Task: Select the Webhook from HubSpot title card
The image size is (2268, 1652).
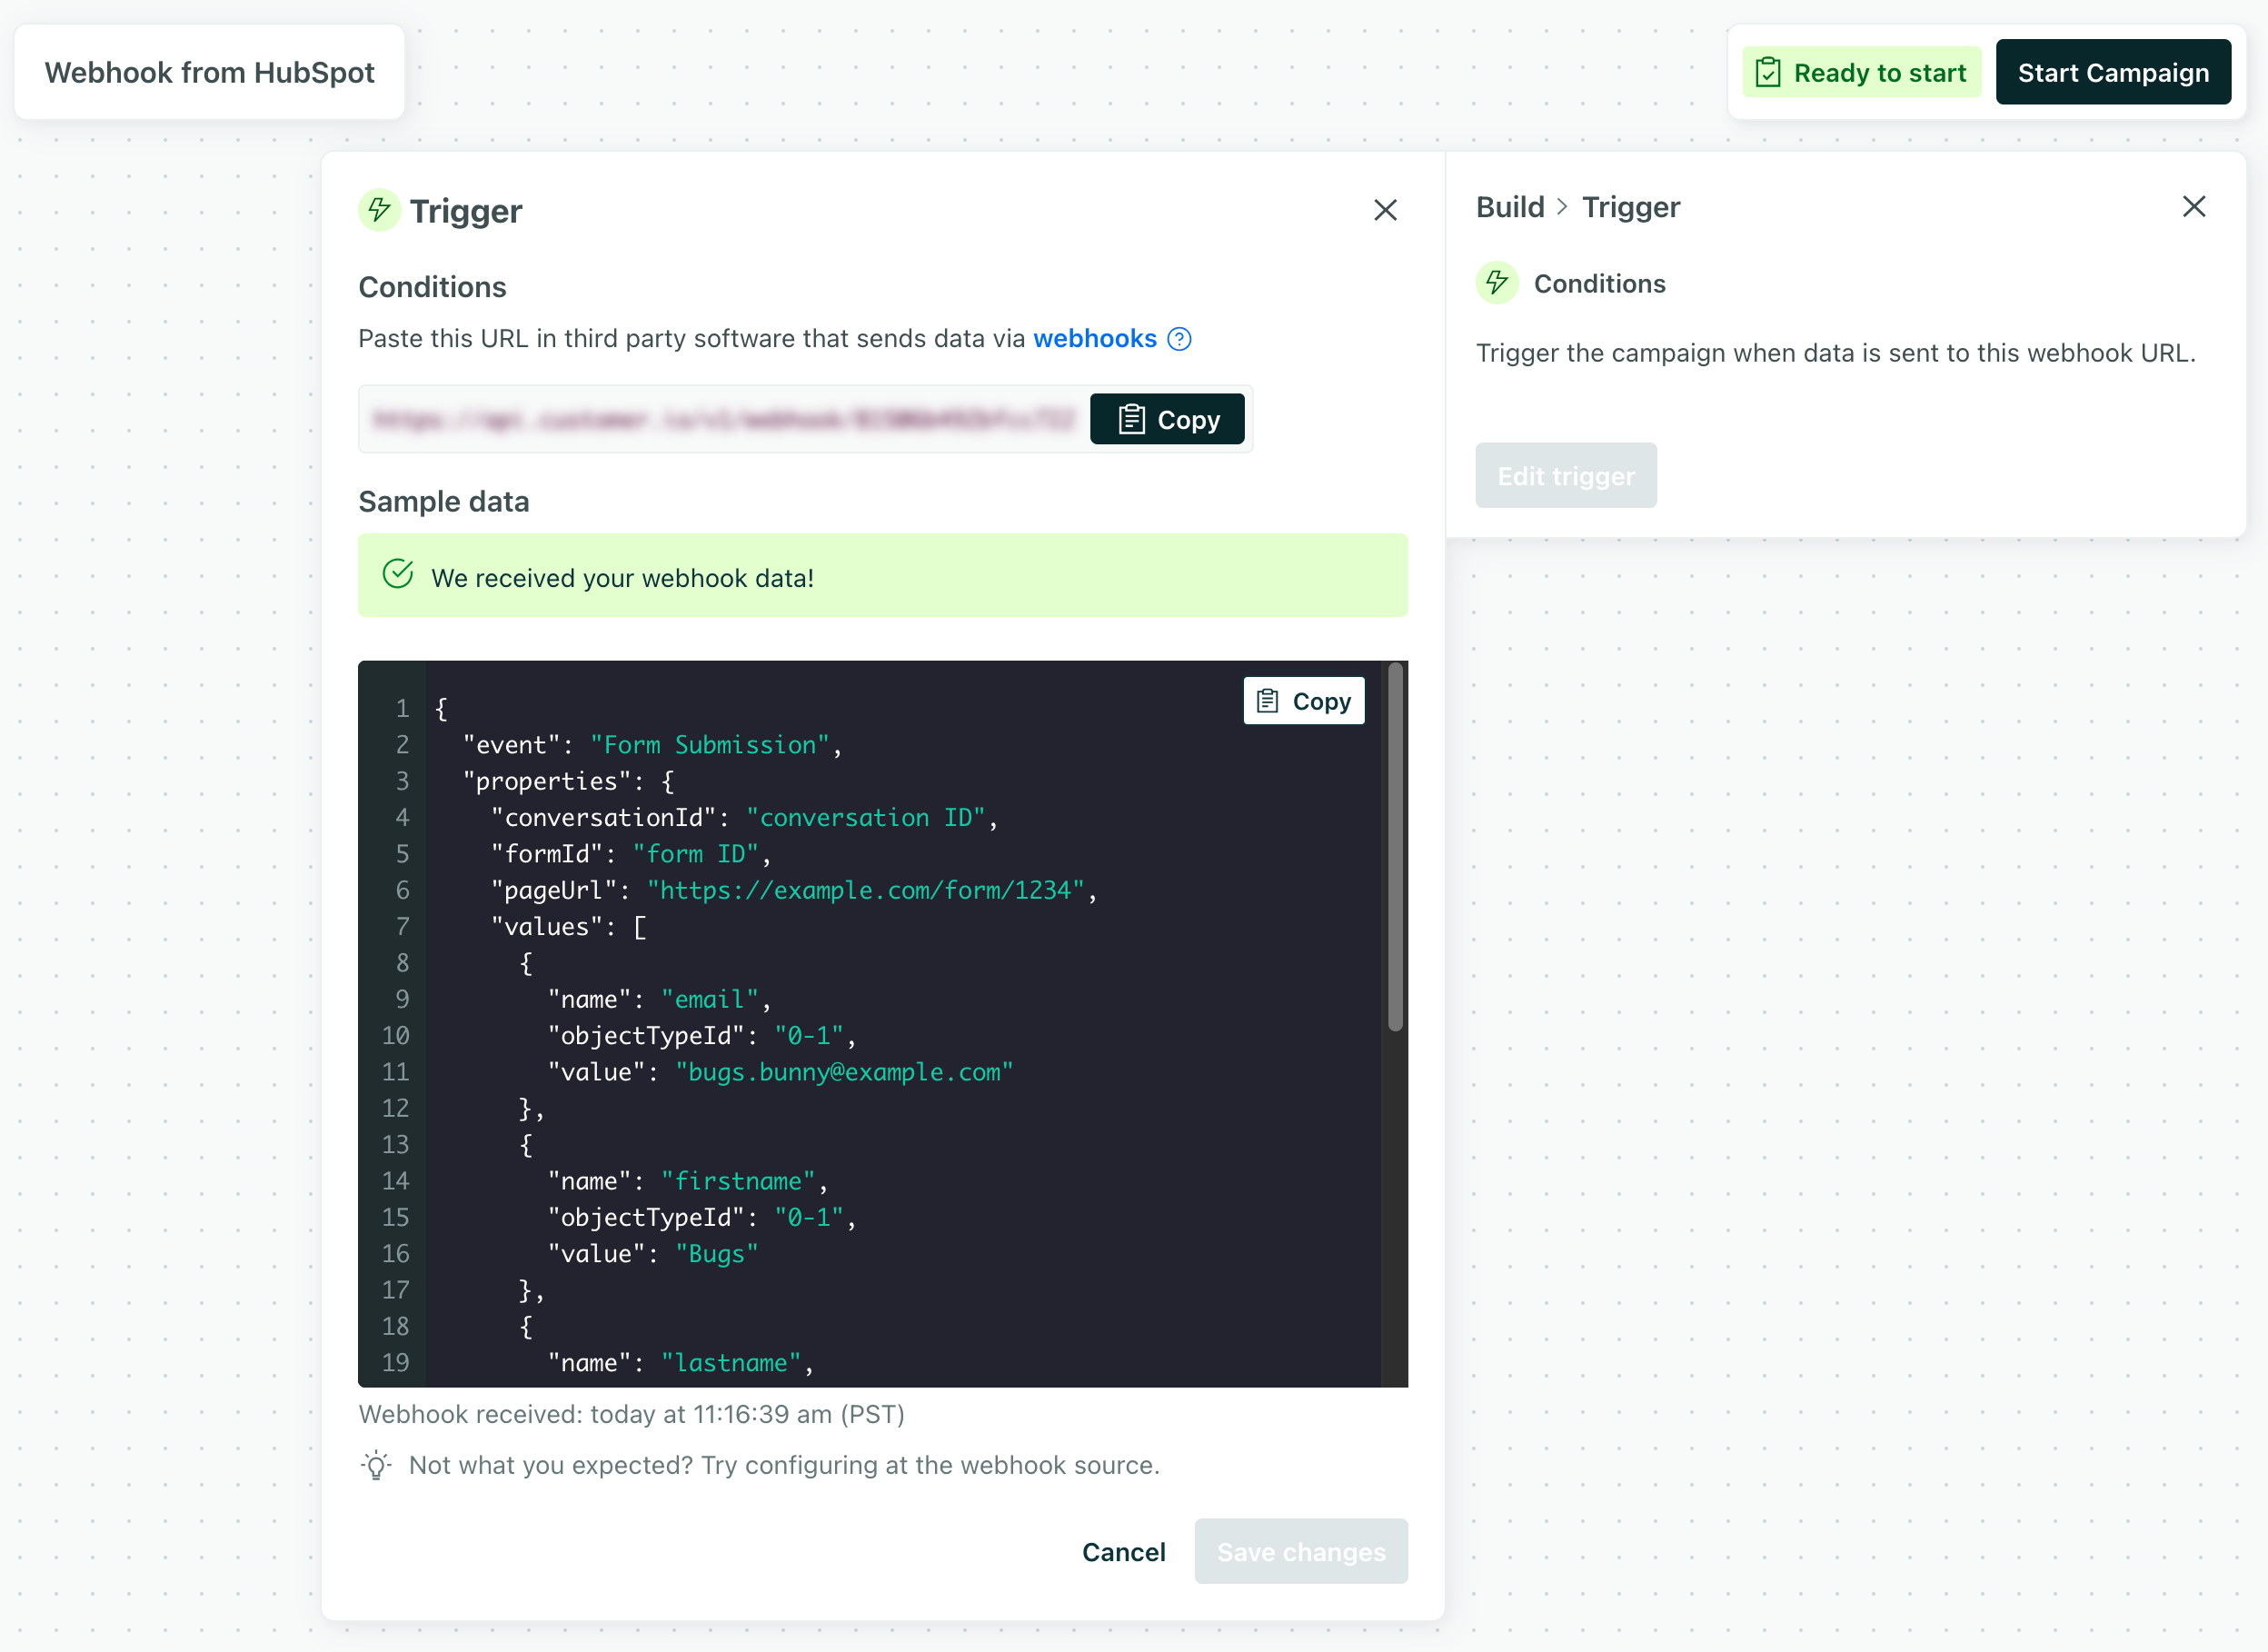Action: click(x=209, y=71)
